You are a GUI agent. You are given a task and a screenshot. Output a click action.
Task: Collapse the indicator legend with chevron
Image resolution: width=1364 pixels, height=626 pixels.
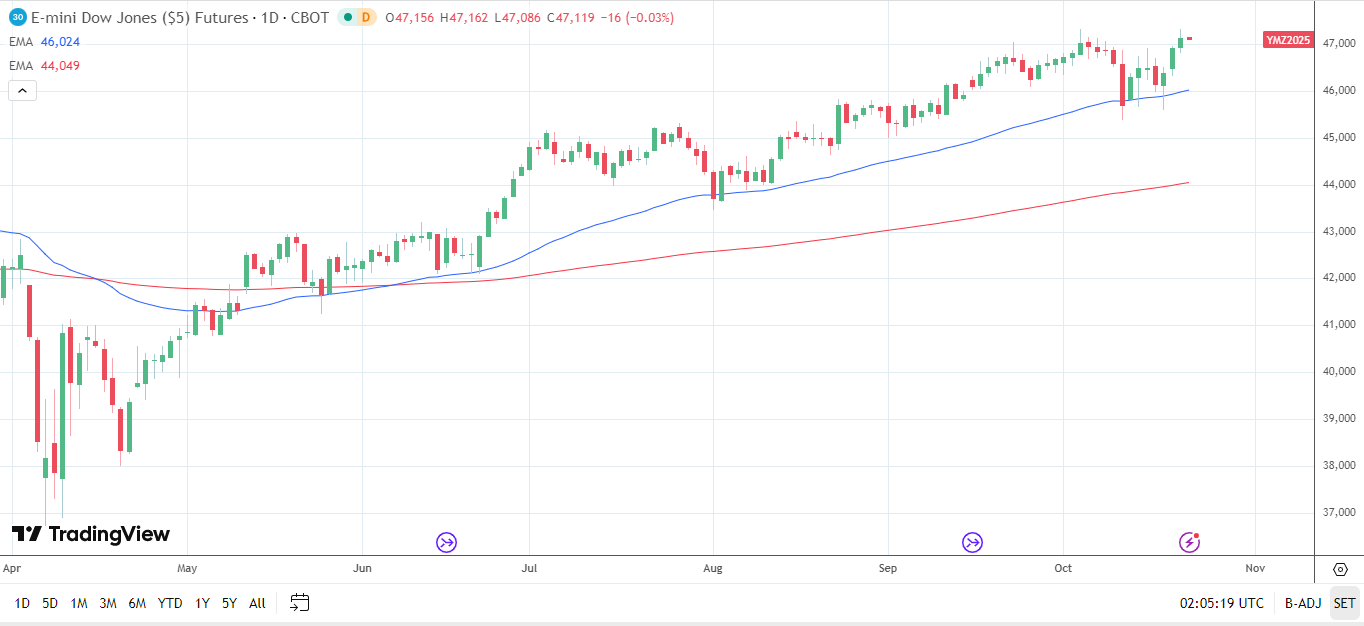[x=22, y=91]
